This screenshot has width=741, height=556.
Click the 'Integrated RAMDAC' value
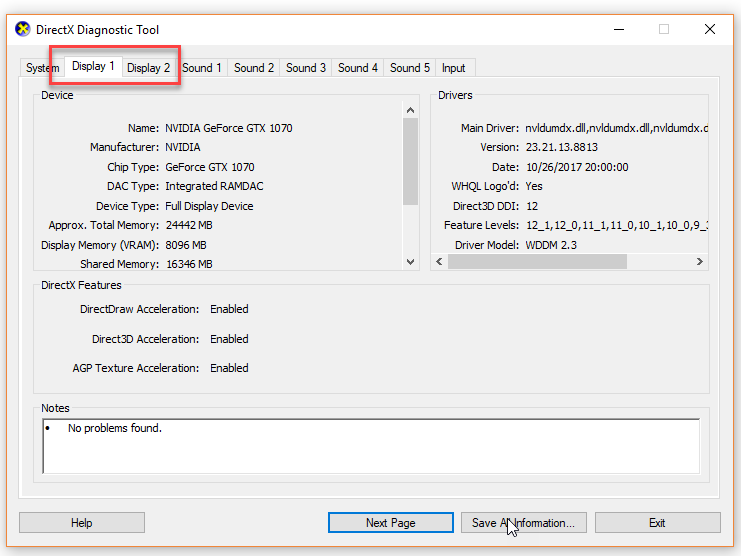click(214, 187)
